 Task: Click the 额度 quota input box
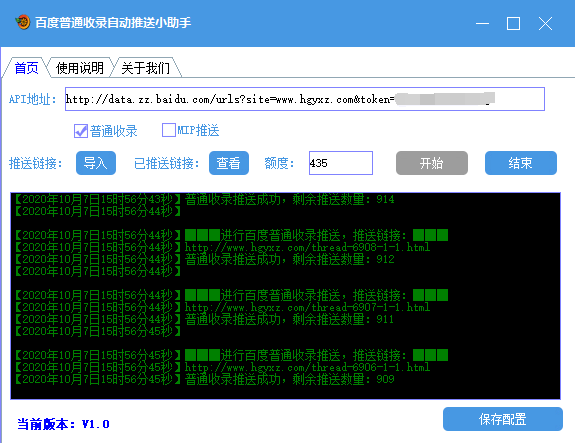coord(341,163)
